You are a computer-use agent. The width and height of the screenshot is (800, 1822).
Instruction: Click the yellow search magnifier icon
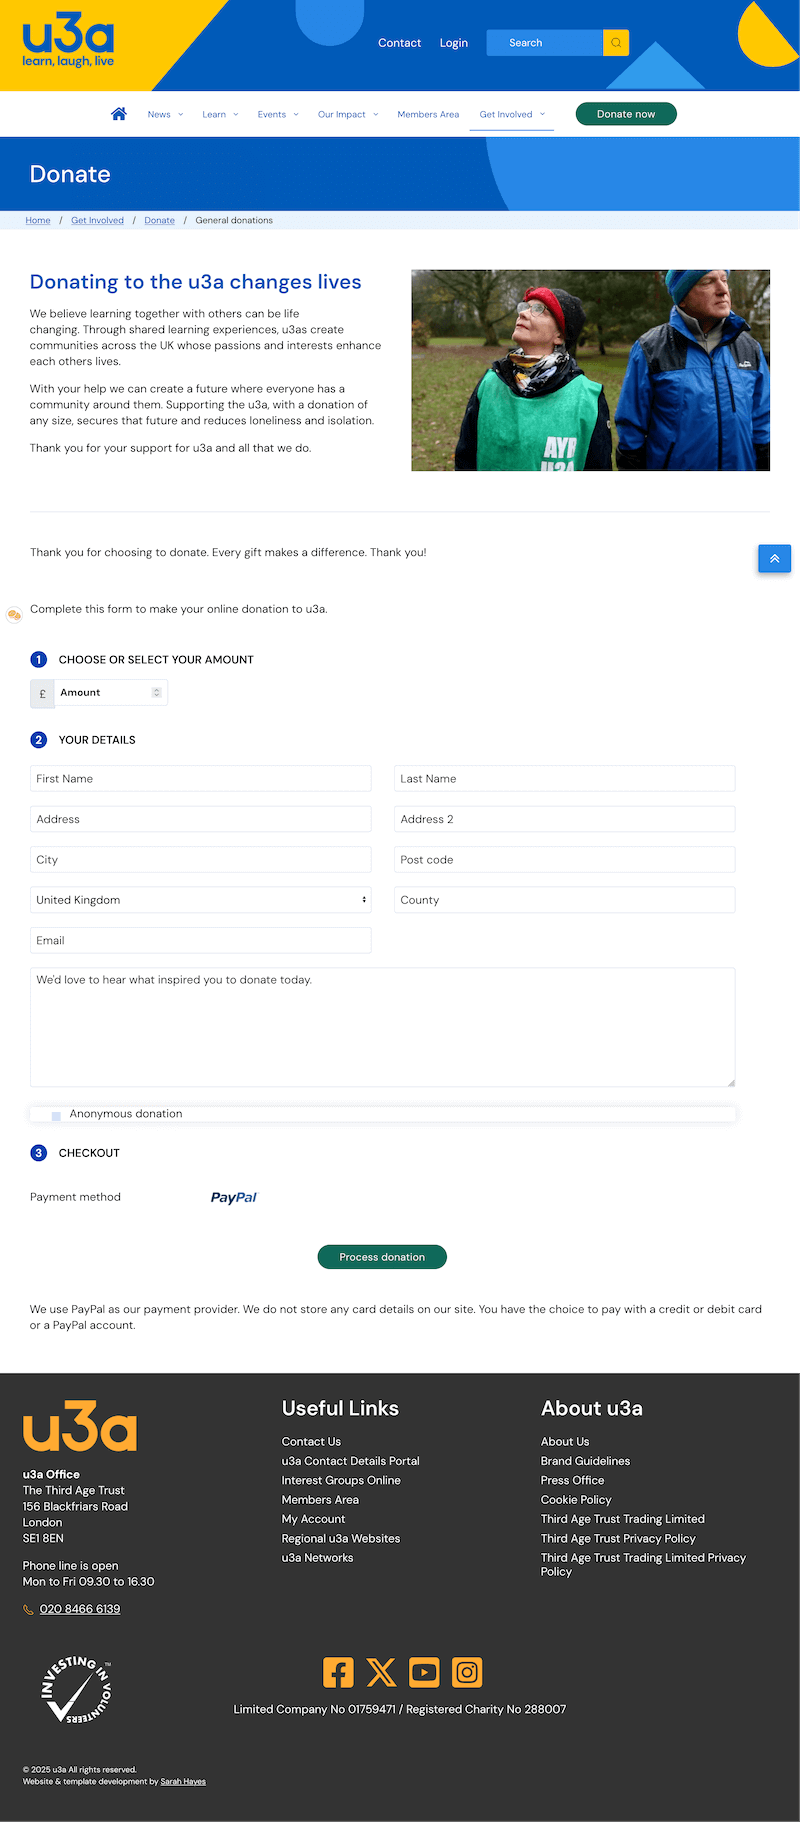tap(616, 43)
